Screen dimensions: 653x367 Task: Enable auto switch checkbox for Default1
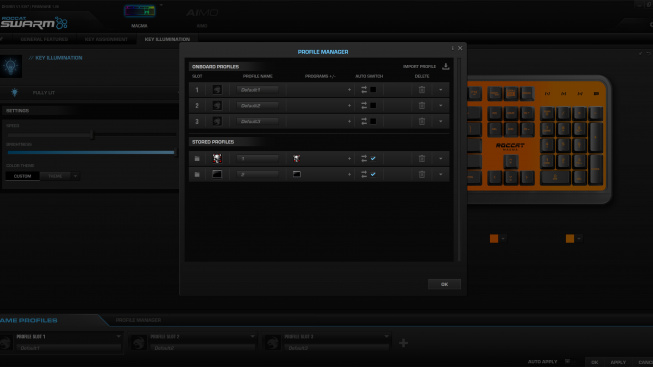373,90
